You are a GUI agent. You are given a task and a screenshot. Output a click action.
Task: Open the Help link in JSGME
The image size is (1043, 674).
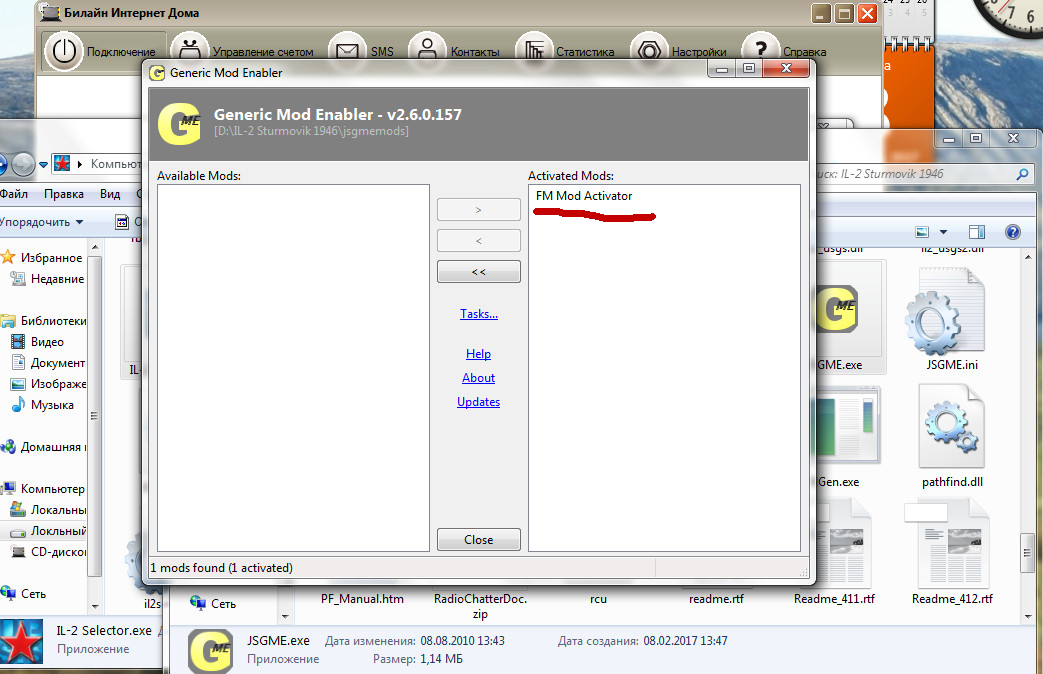[478, 353]
